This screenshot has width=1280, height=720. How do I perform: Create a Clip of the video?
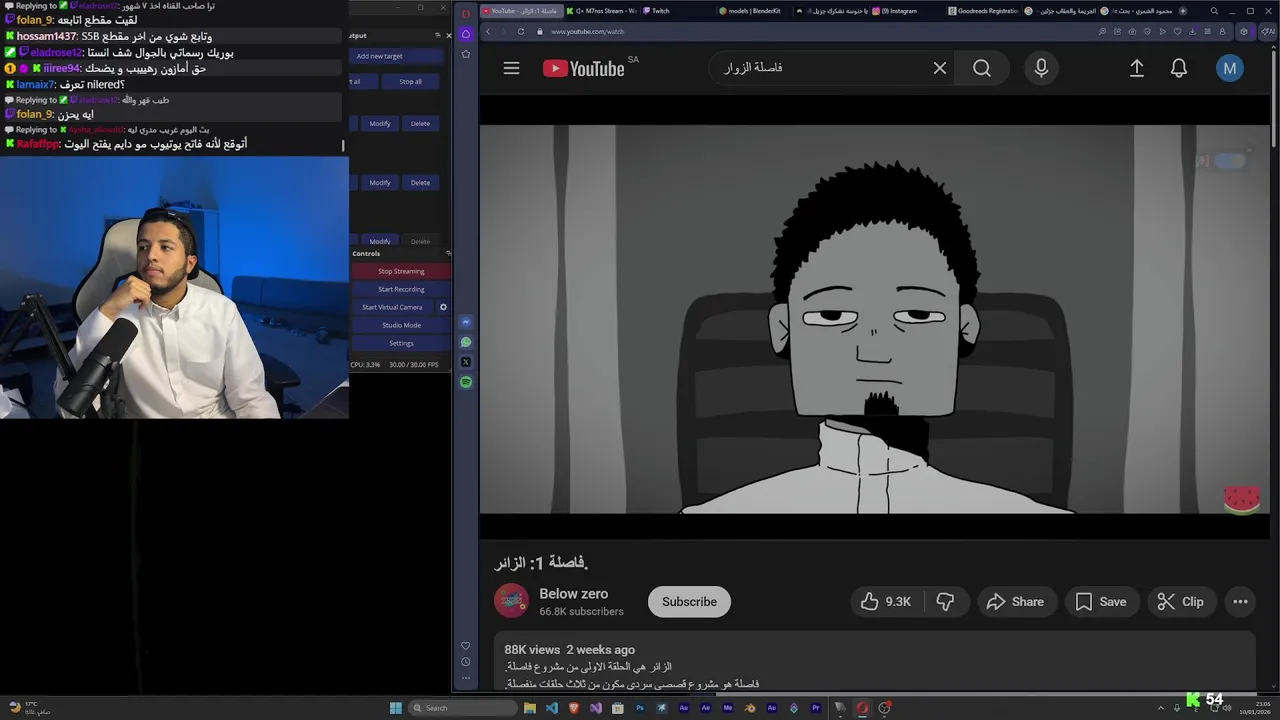(1180, 601)
